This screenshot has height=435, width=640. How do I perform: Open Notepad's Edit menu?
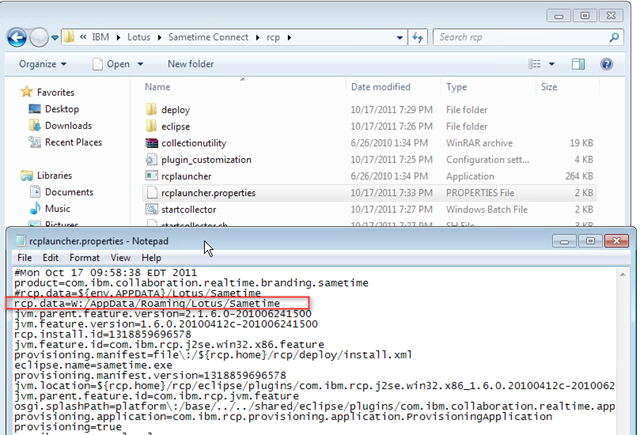51,258
